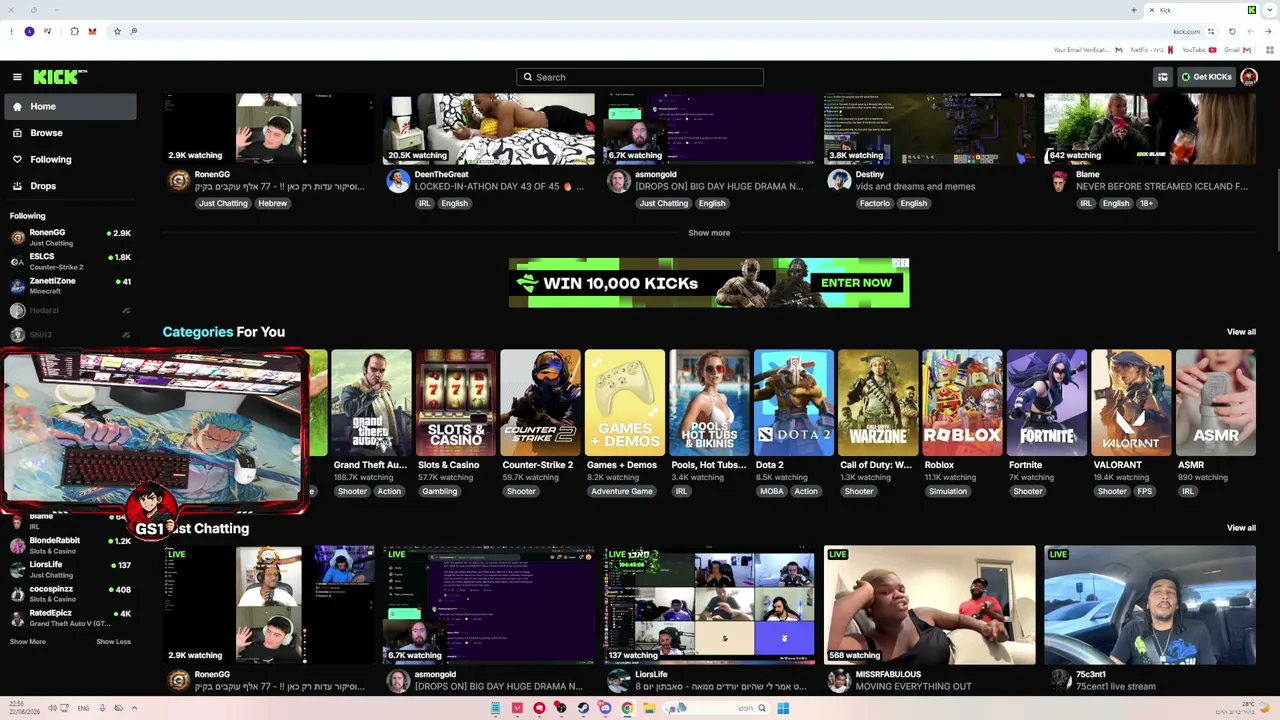Viewport: 1280px width, 720px height.
Task: Open ESLCS channel in Following list
Action: 70,261
